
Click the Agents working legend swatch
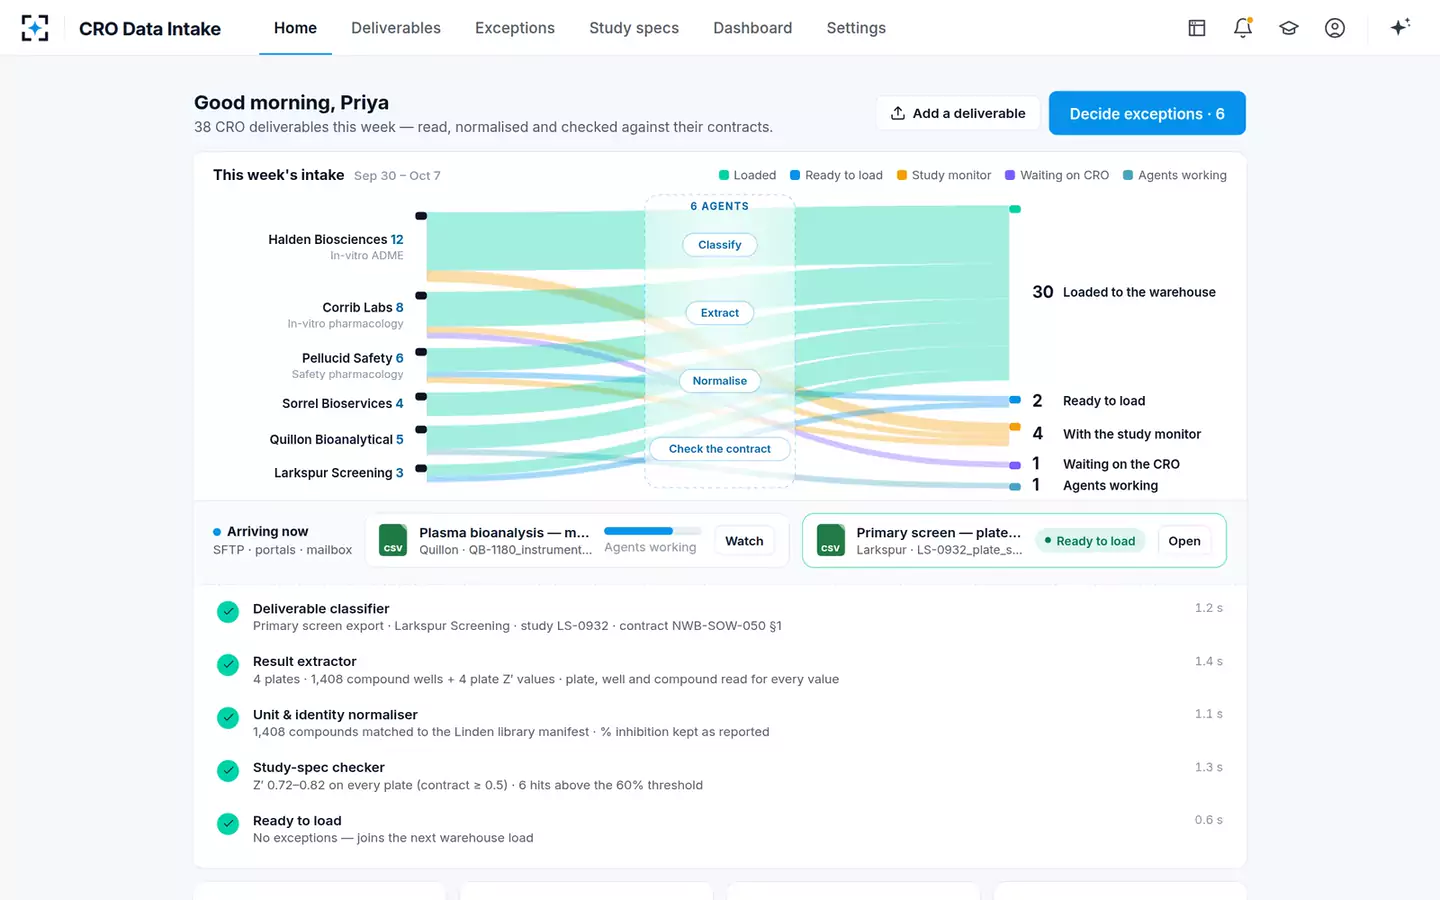pyautogui.click(x=1128, y=175)
